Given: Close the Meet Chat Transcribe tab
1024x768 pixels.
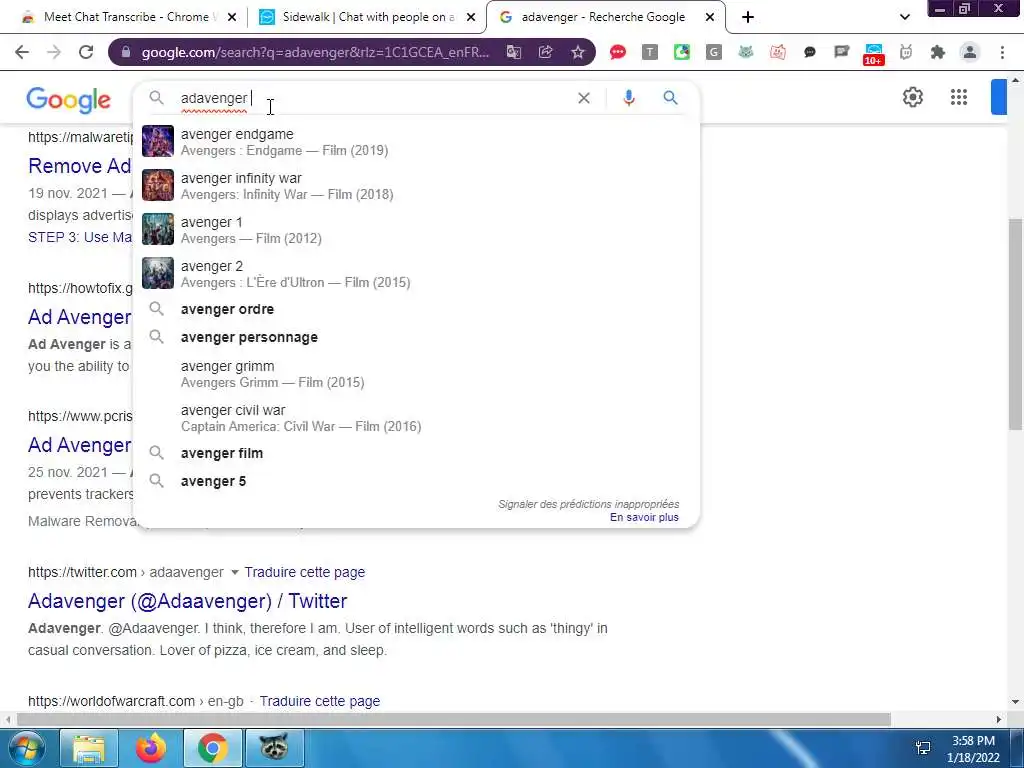Looking at the screenshot, I should (232, 18).
